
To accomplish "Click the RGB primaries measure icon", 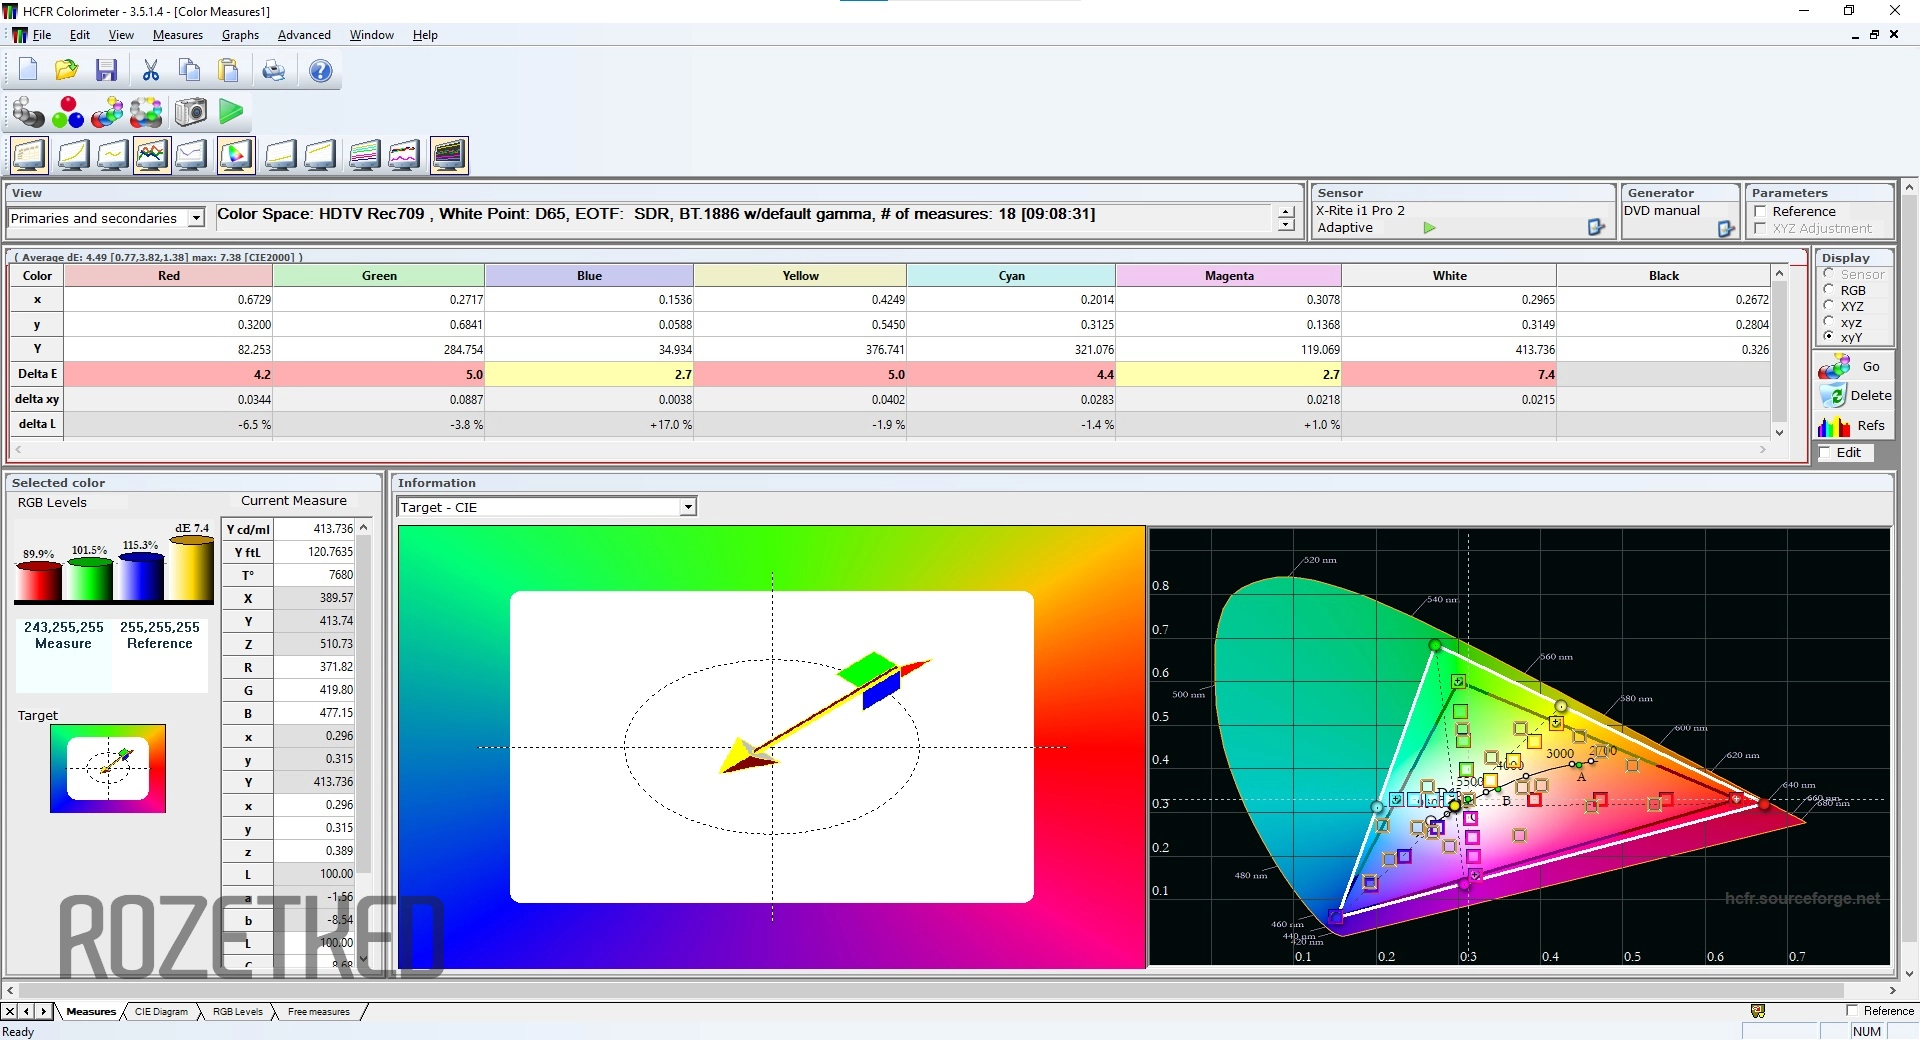I will pyautogui.click(x=68, y=112).
